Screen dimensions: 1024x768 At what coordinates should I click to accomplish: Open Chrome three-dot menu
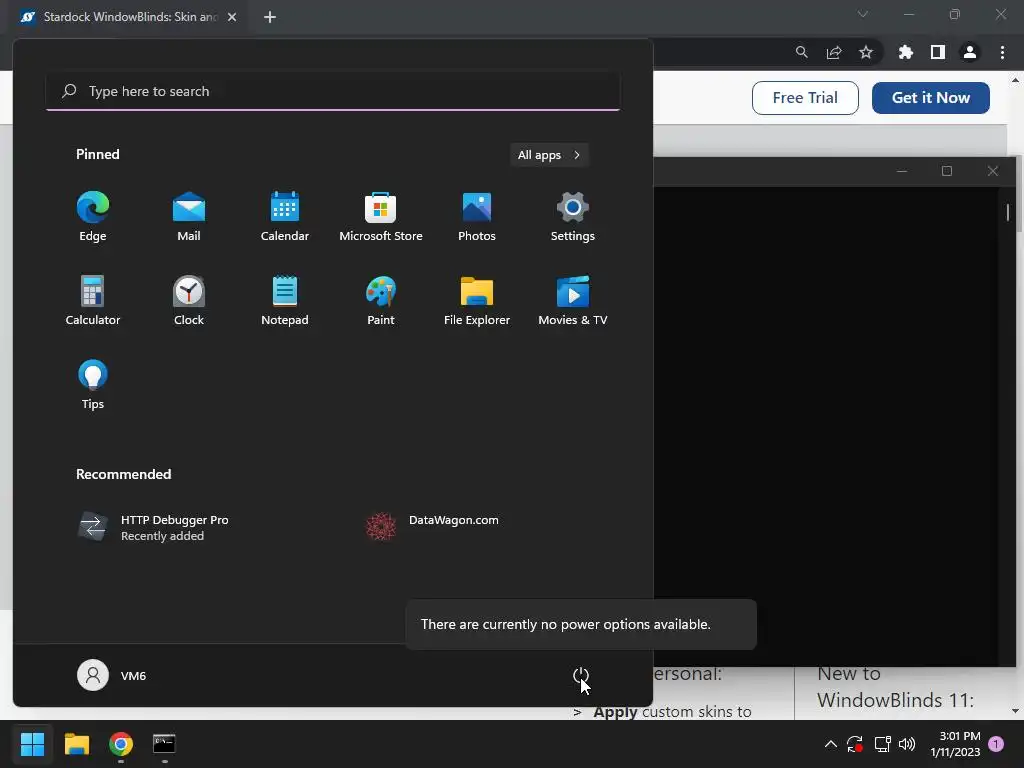click(x=1002, y=52)
